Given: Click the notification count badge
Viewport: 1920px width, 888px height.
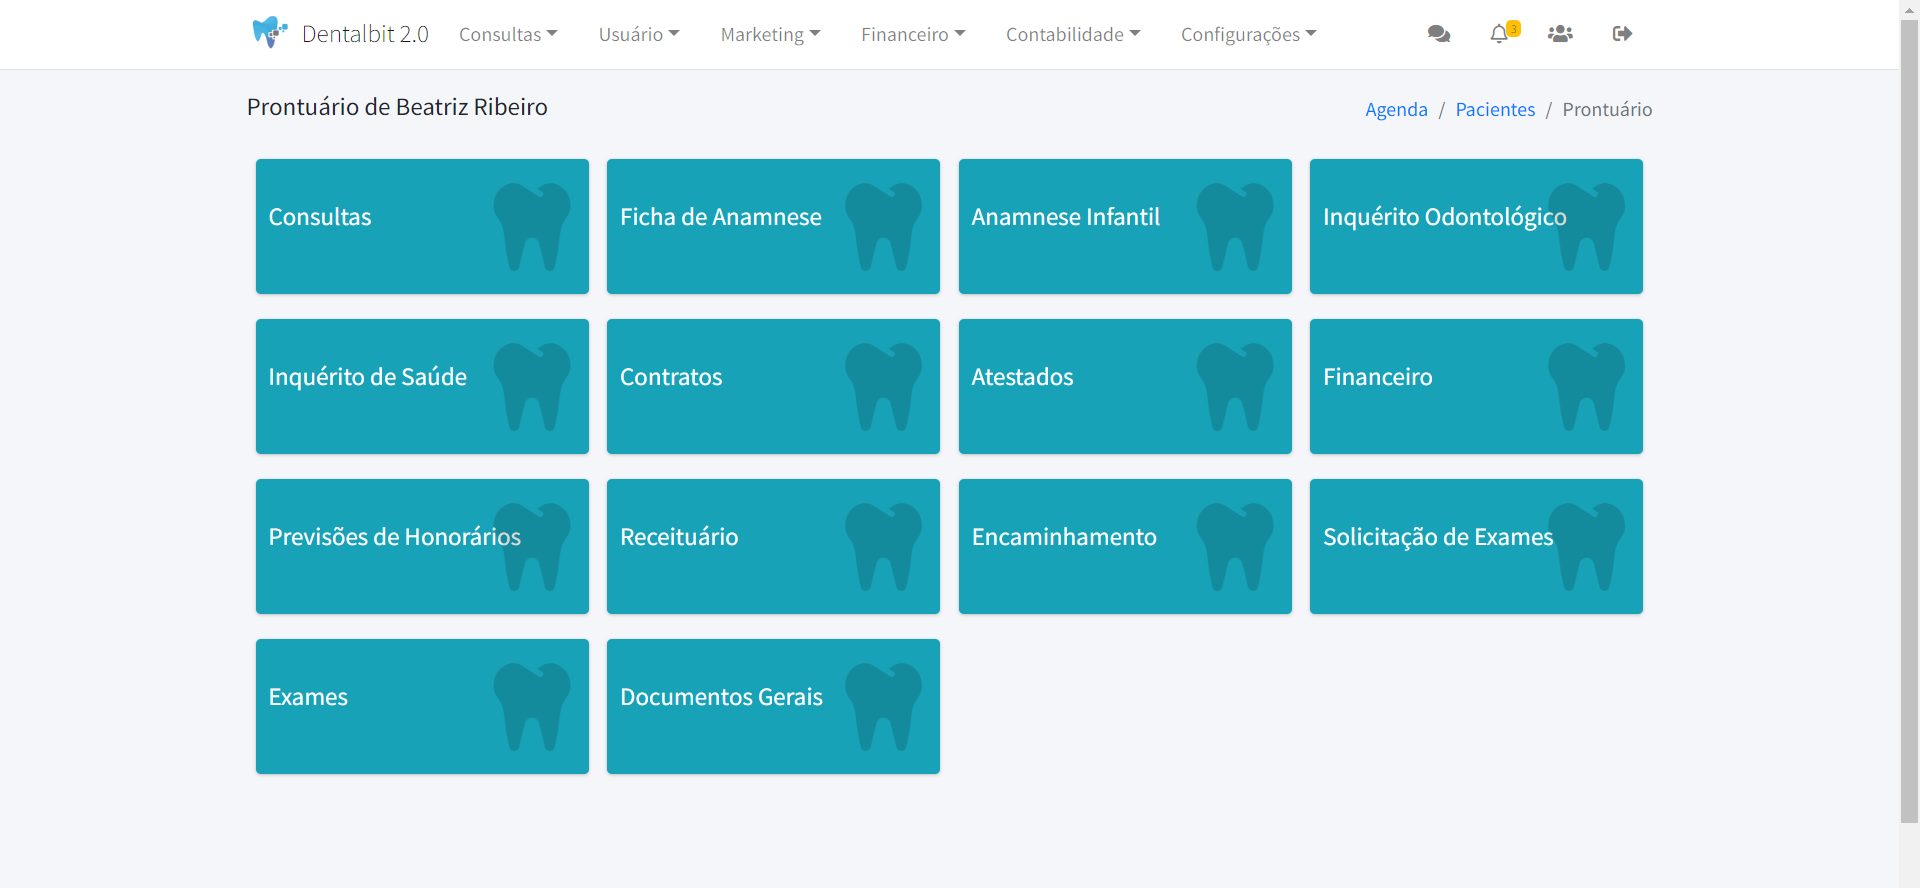Looking at the screenshot, I should point(1514,28).
